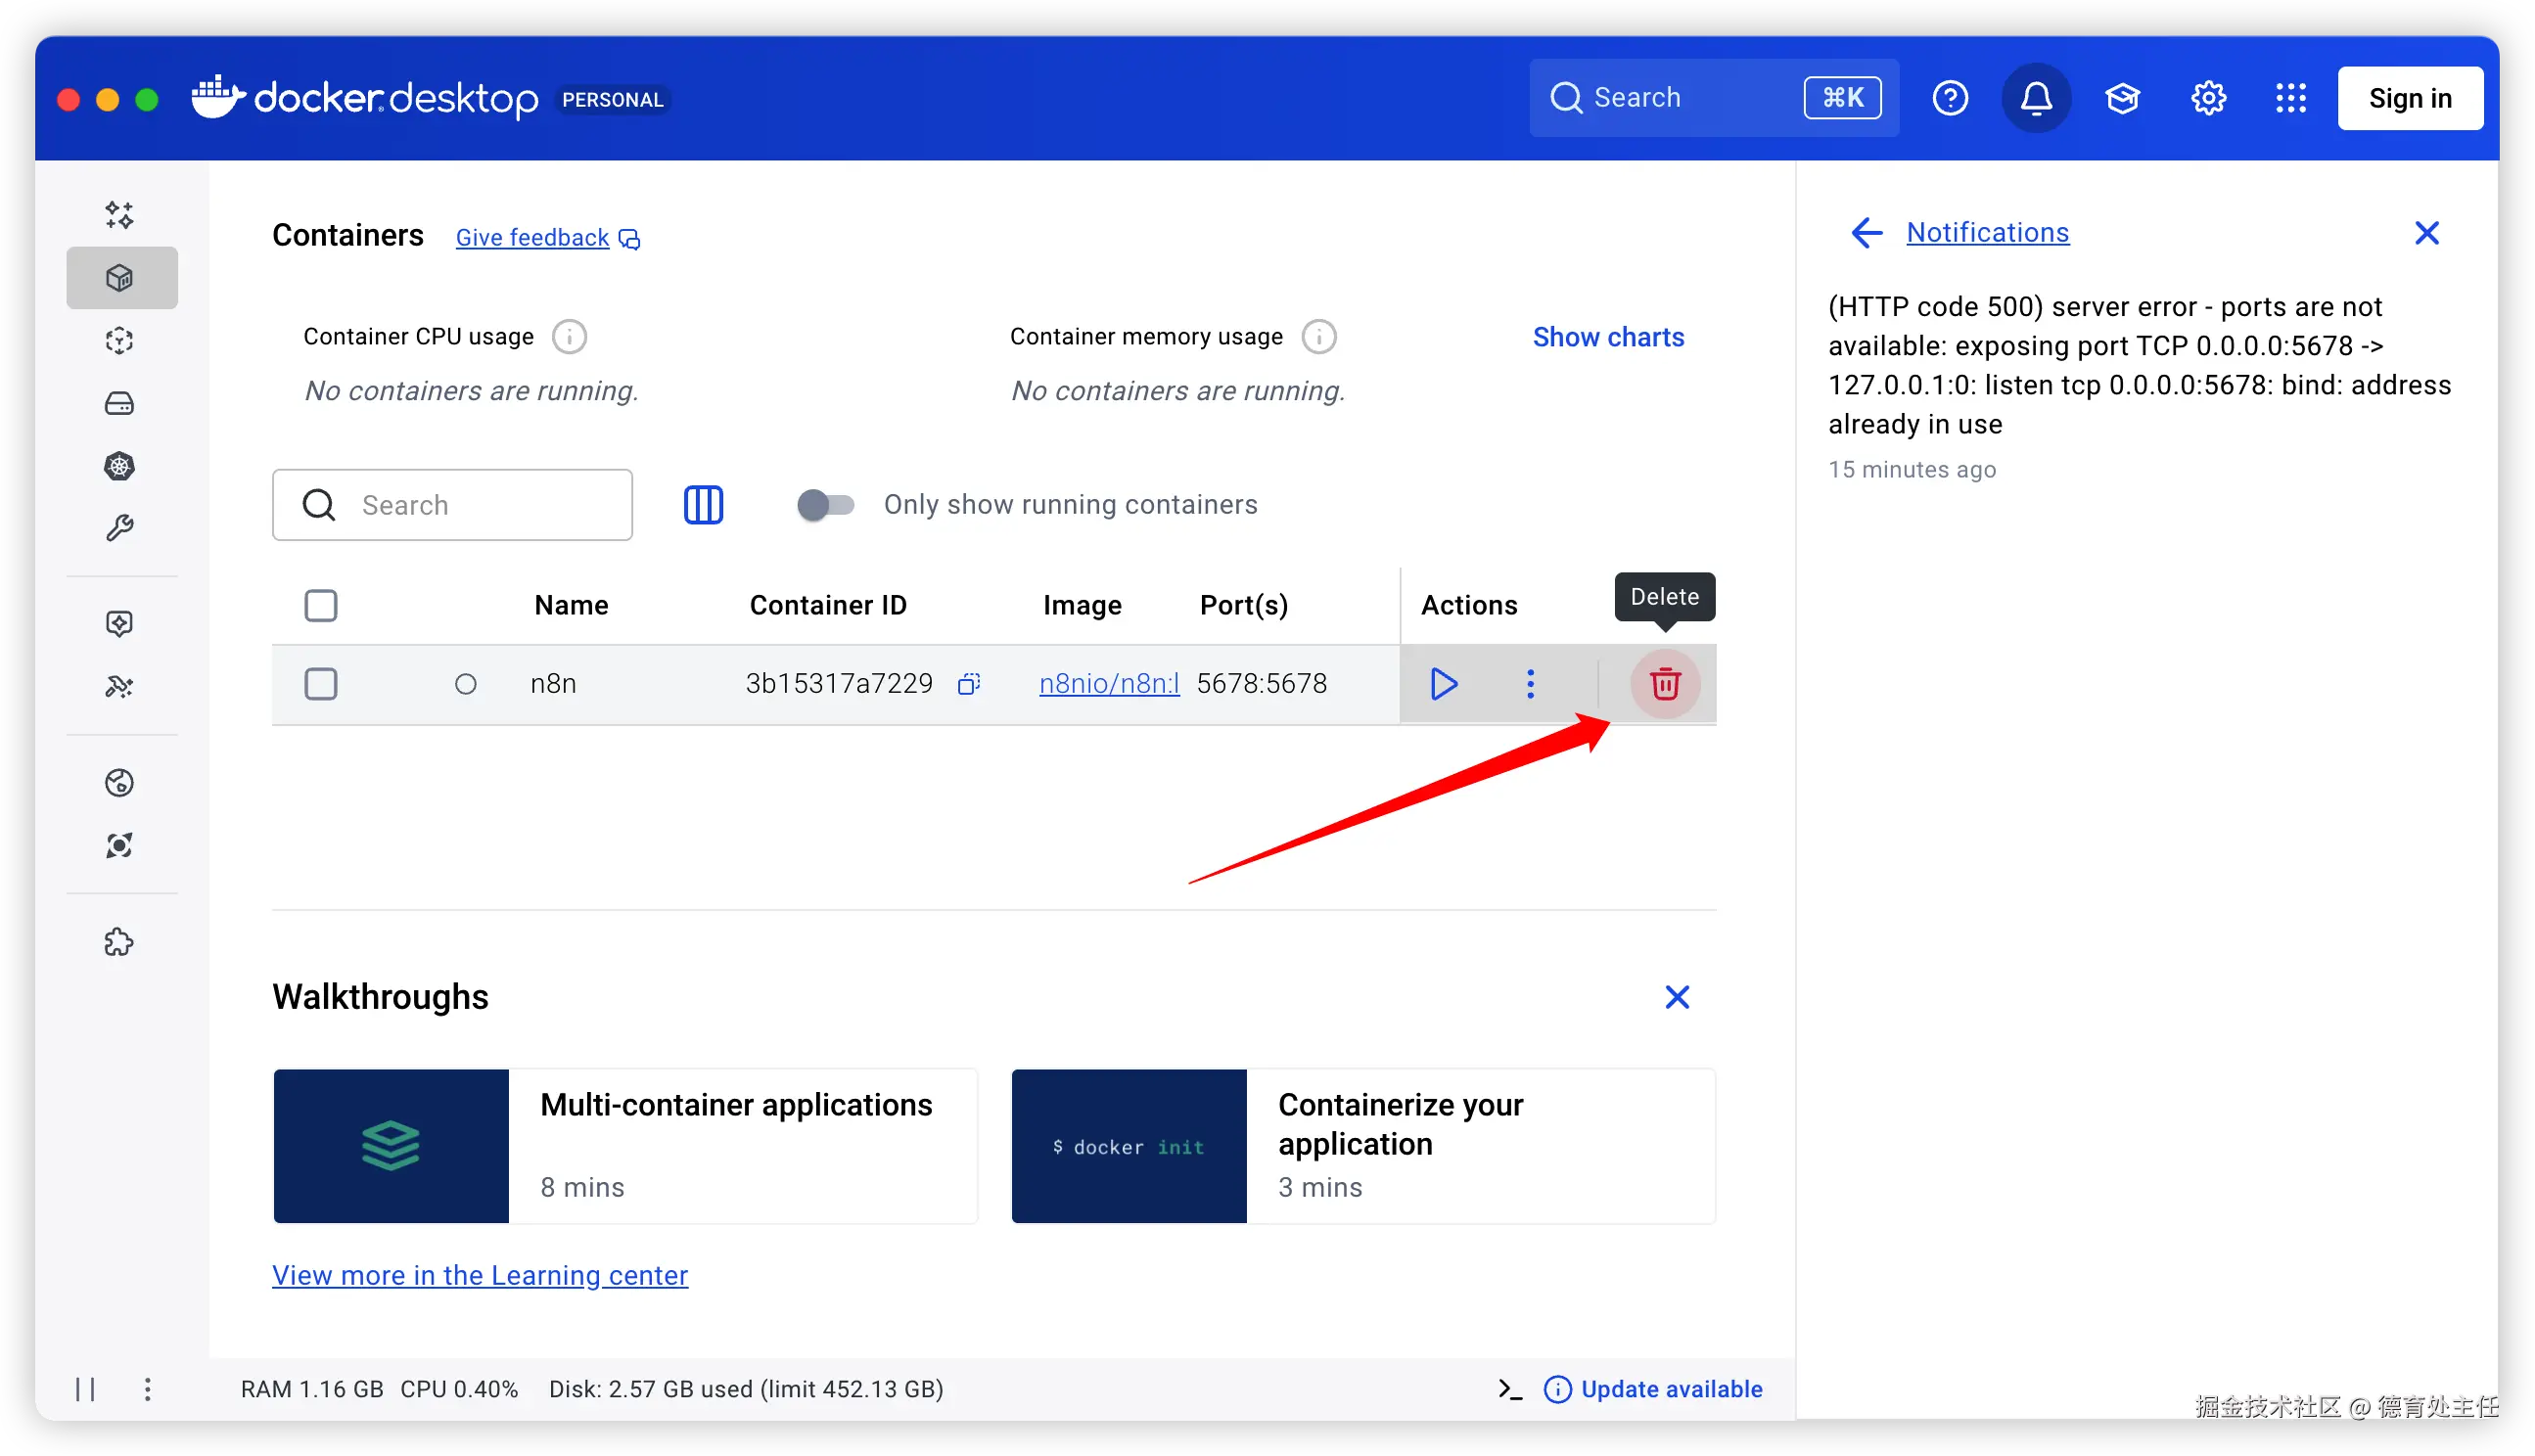Start the n8n container with play button
This screenshot has width=2535, height=1456.
coord(1443,684)
